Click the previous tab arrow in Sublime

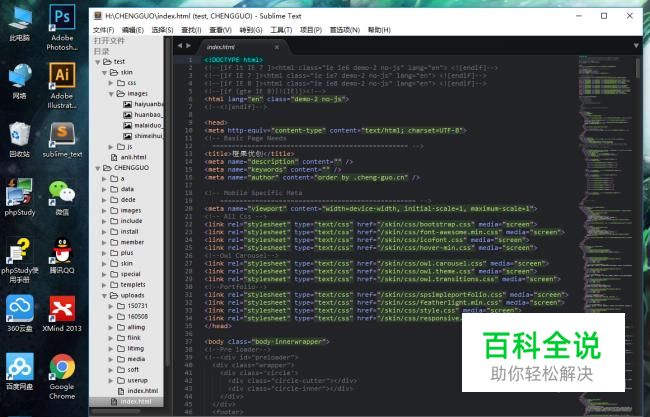(180, 46)
